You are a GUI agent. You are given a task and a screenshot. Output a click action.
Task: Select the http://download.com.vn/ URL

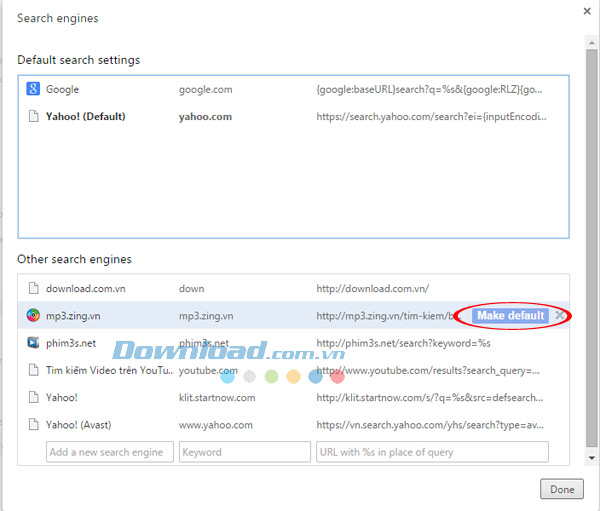coord(372,288)
